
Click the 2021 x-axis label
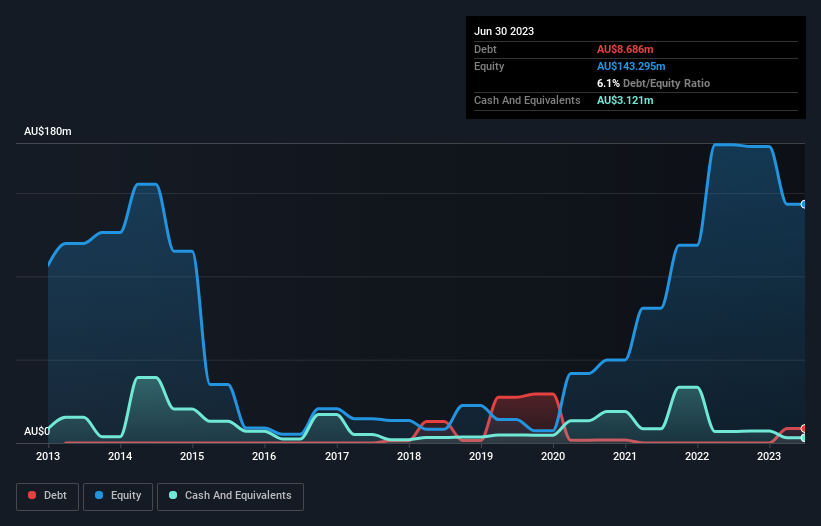tap(625, 456)
